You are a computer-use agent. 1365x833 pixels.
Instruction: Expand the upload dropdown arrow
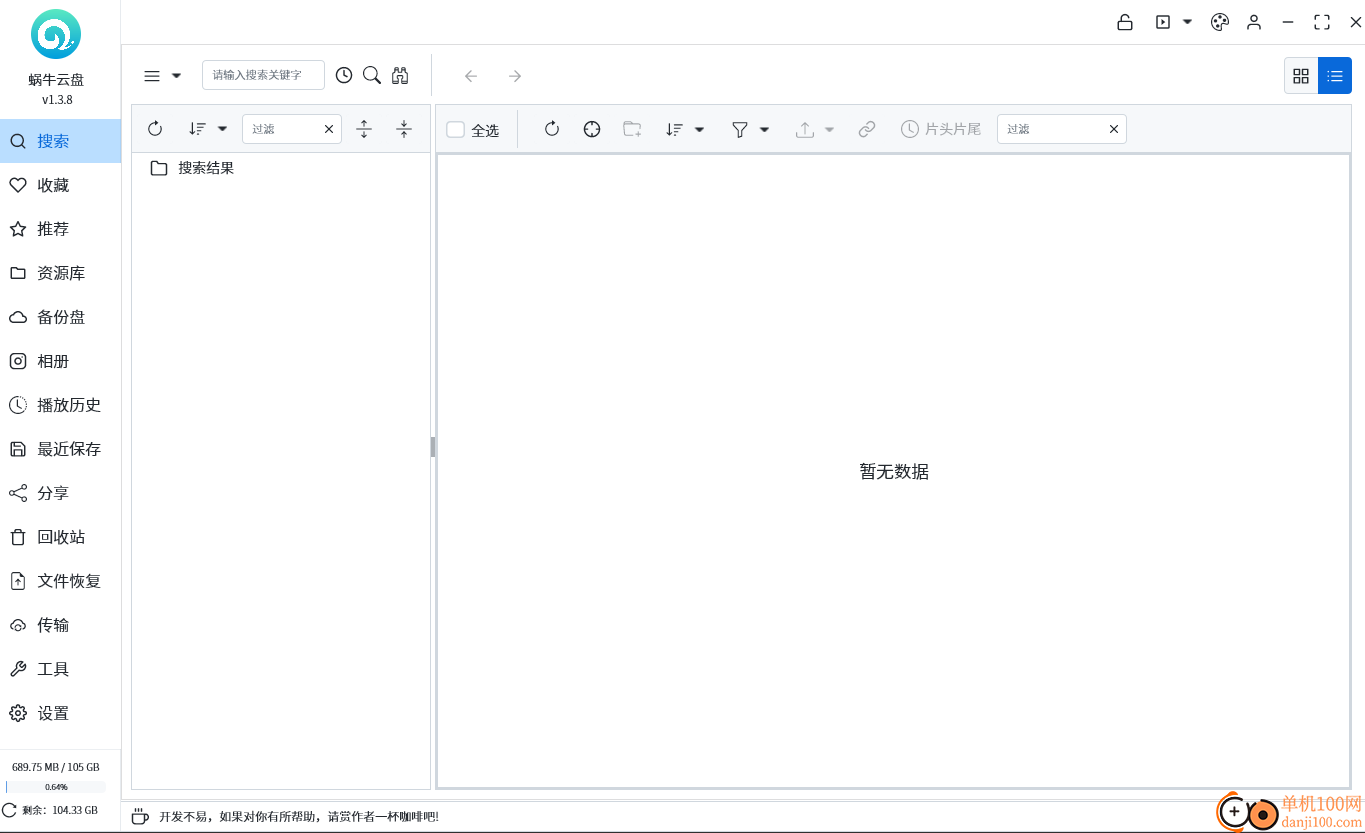point(829,129)
